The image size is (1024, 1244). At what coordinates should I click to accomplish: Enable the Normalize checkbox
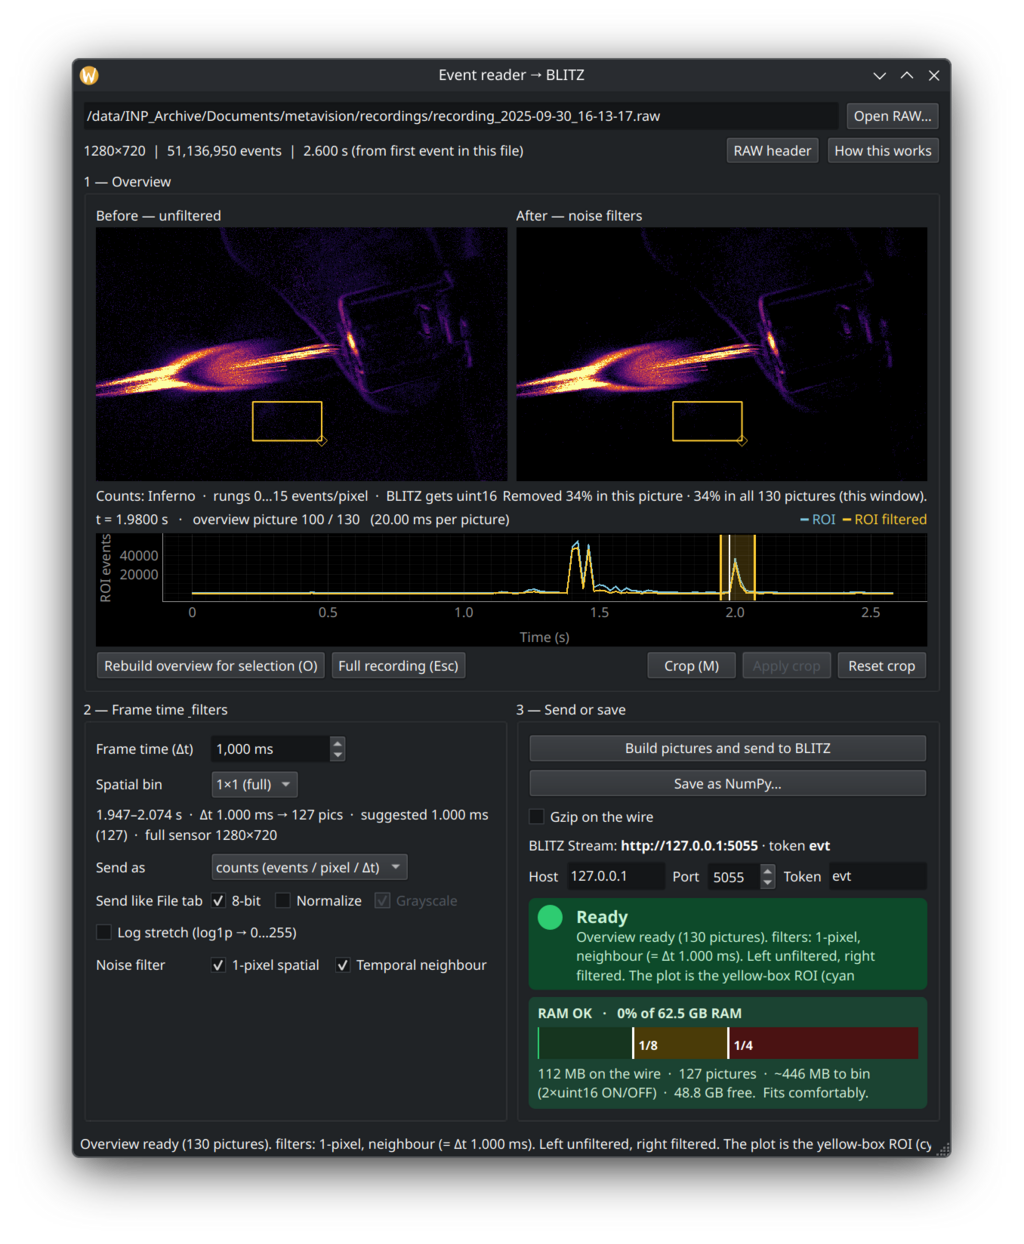[x=283, y=901]
